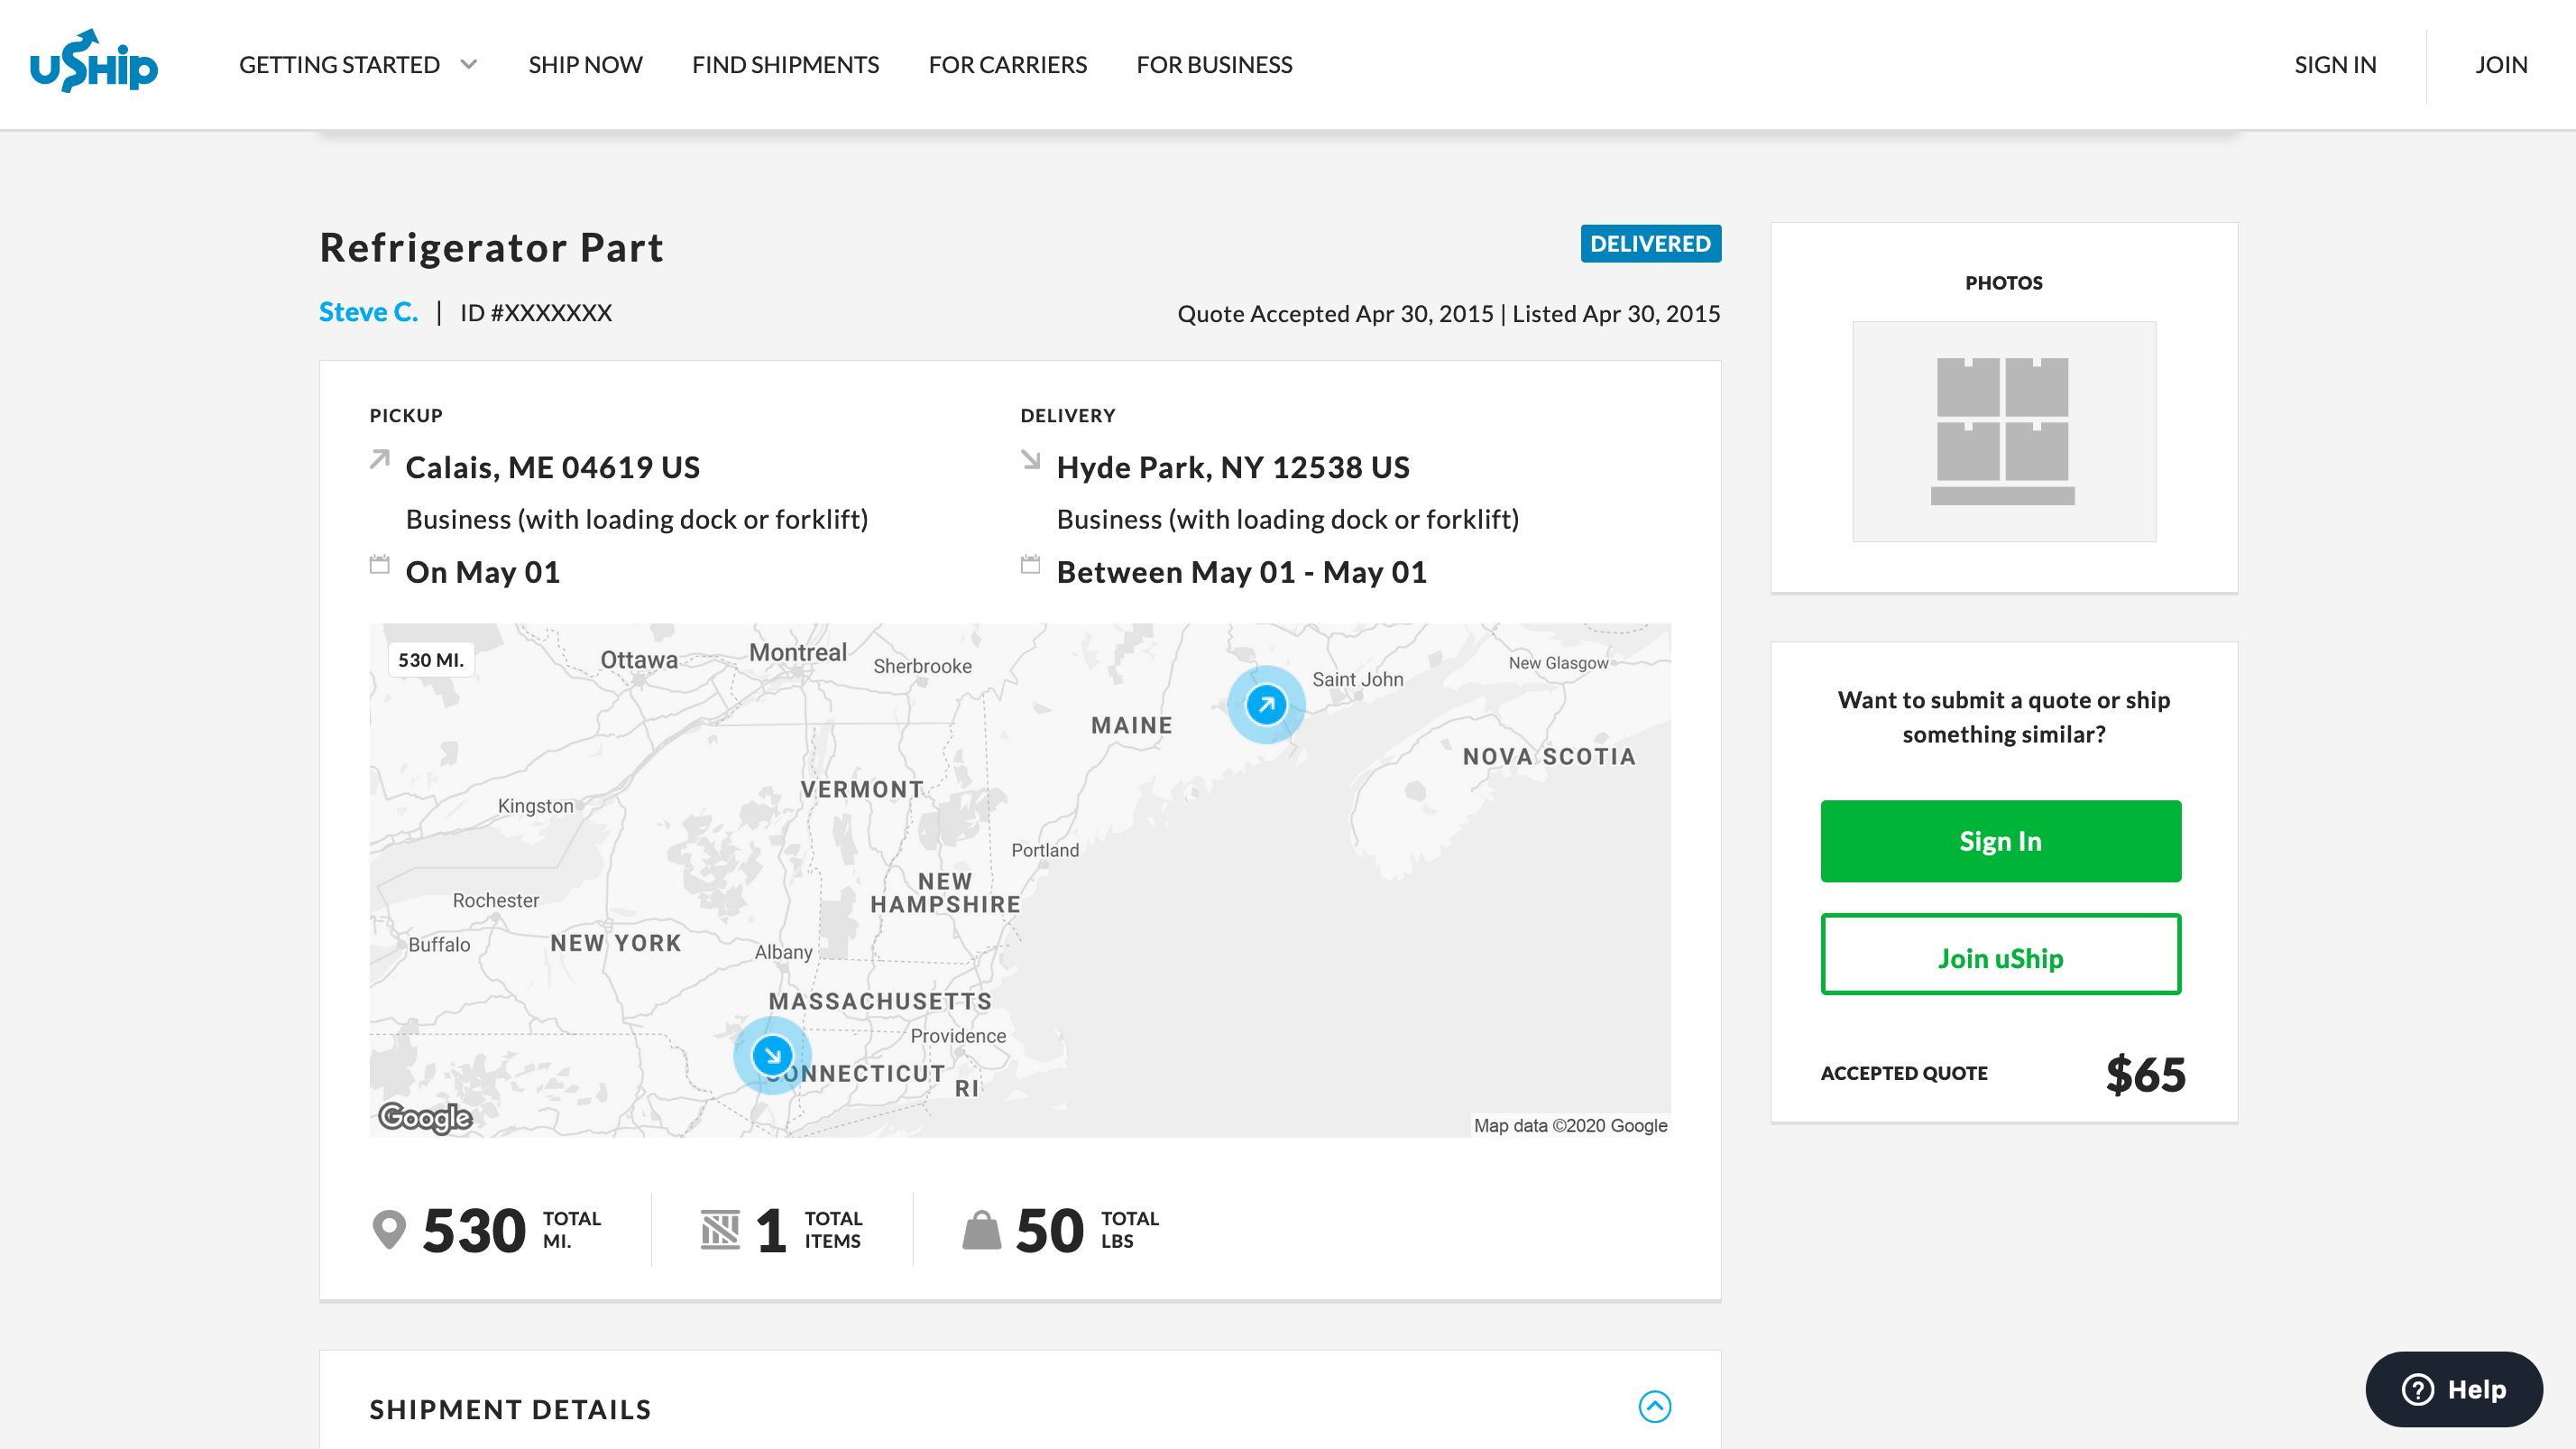2576x1449 pixels.
Task: Click the Google logo on the map
Action: pos(425,1116)
